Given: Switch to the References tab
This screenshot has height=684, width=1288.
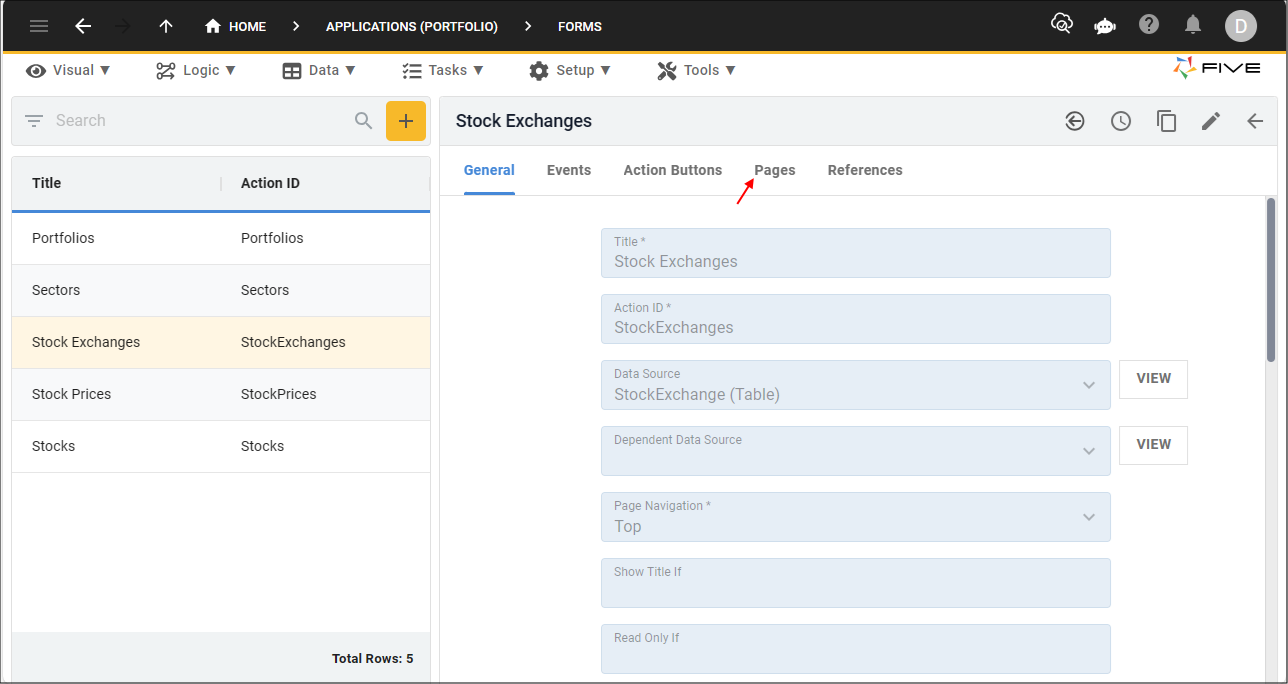Looking at the screenshot, I should click(x=865, y=170).
